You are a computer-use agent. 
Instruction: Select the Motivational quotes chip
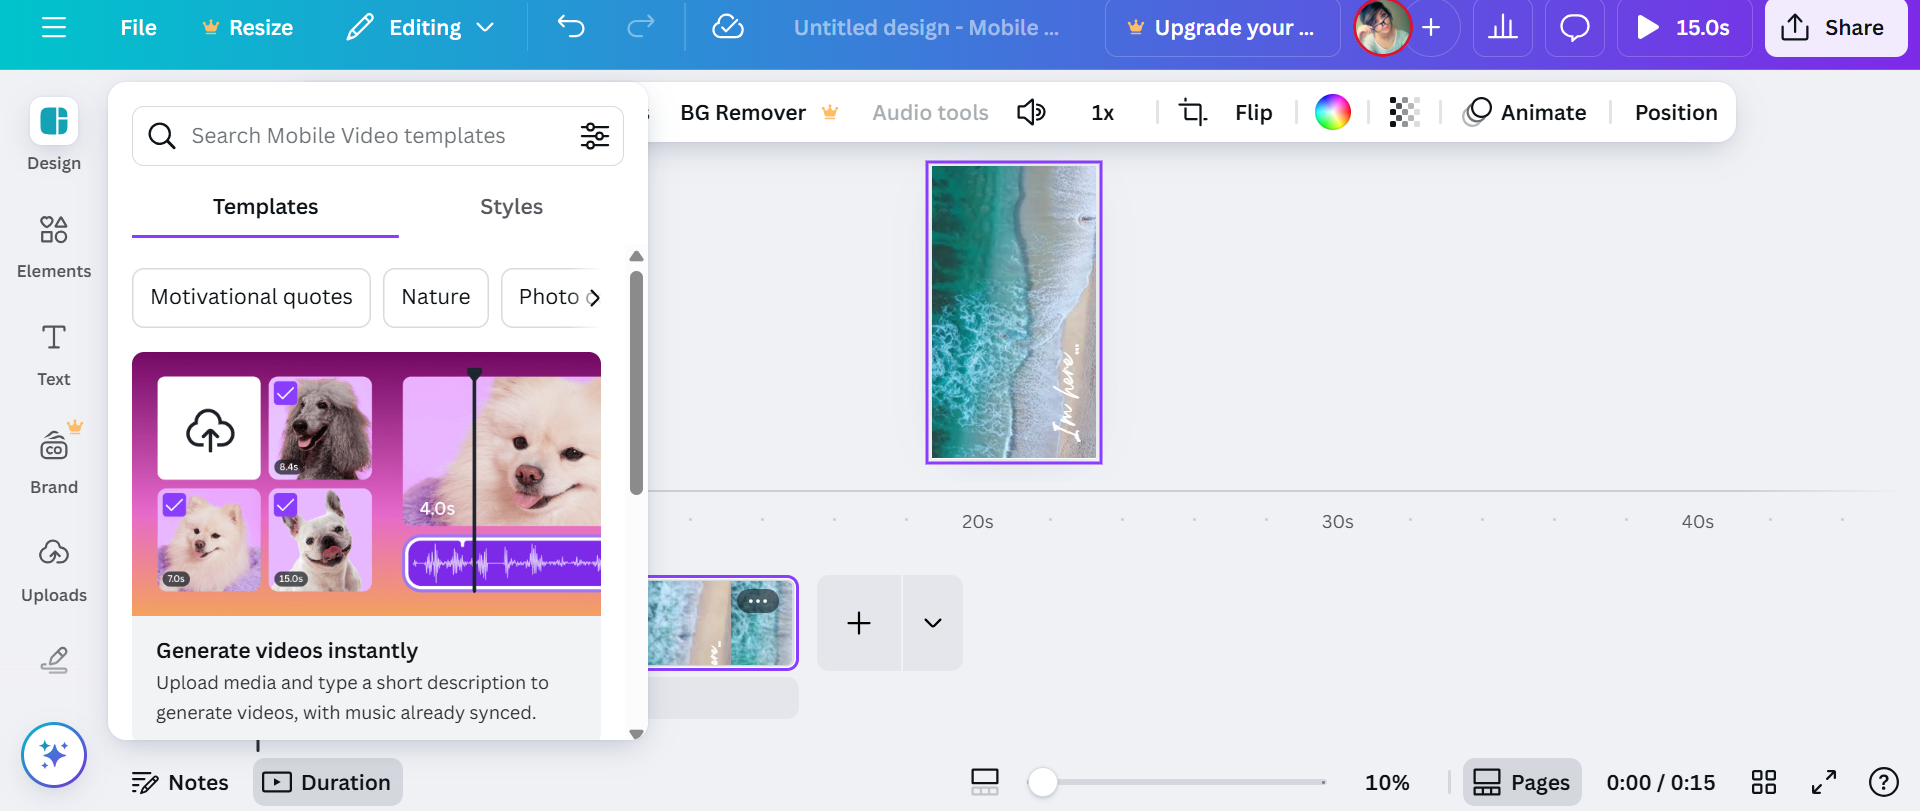click(251, 297)
